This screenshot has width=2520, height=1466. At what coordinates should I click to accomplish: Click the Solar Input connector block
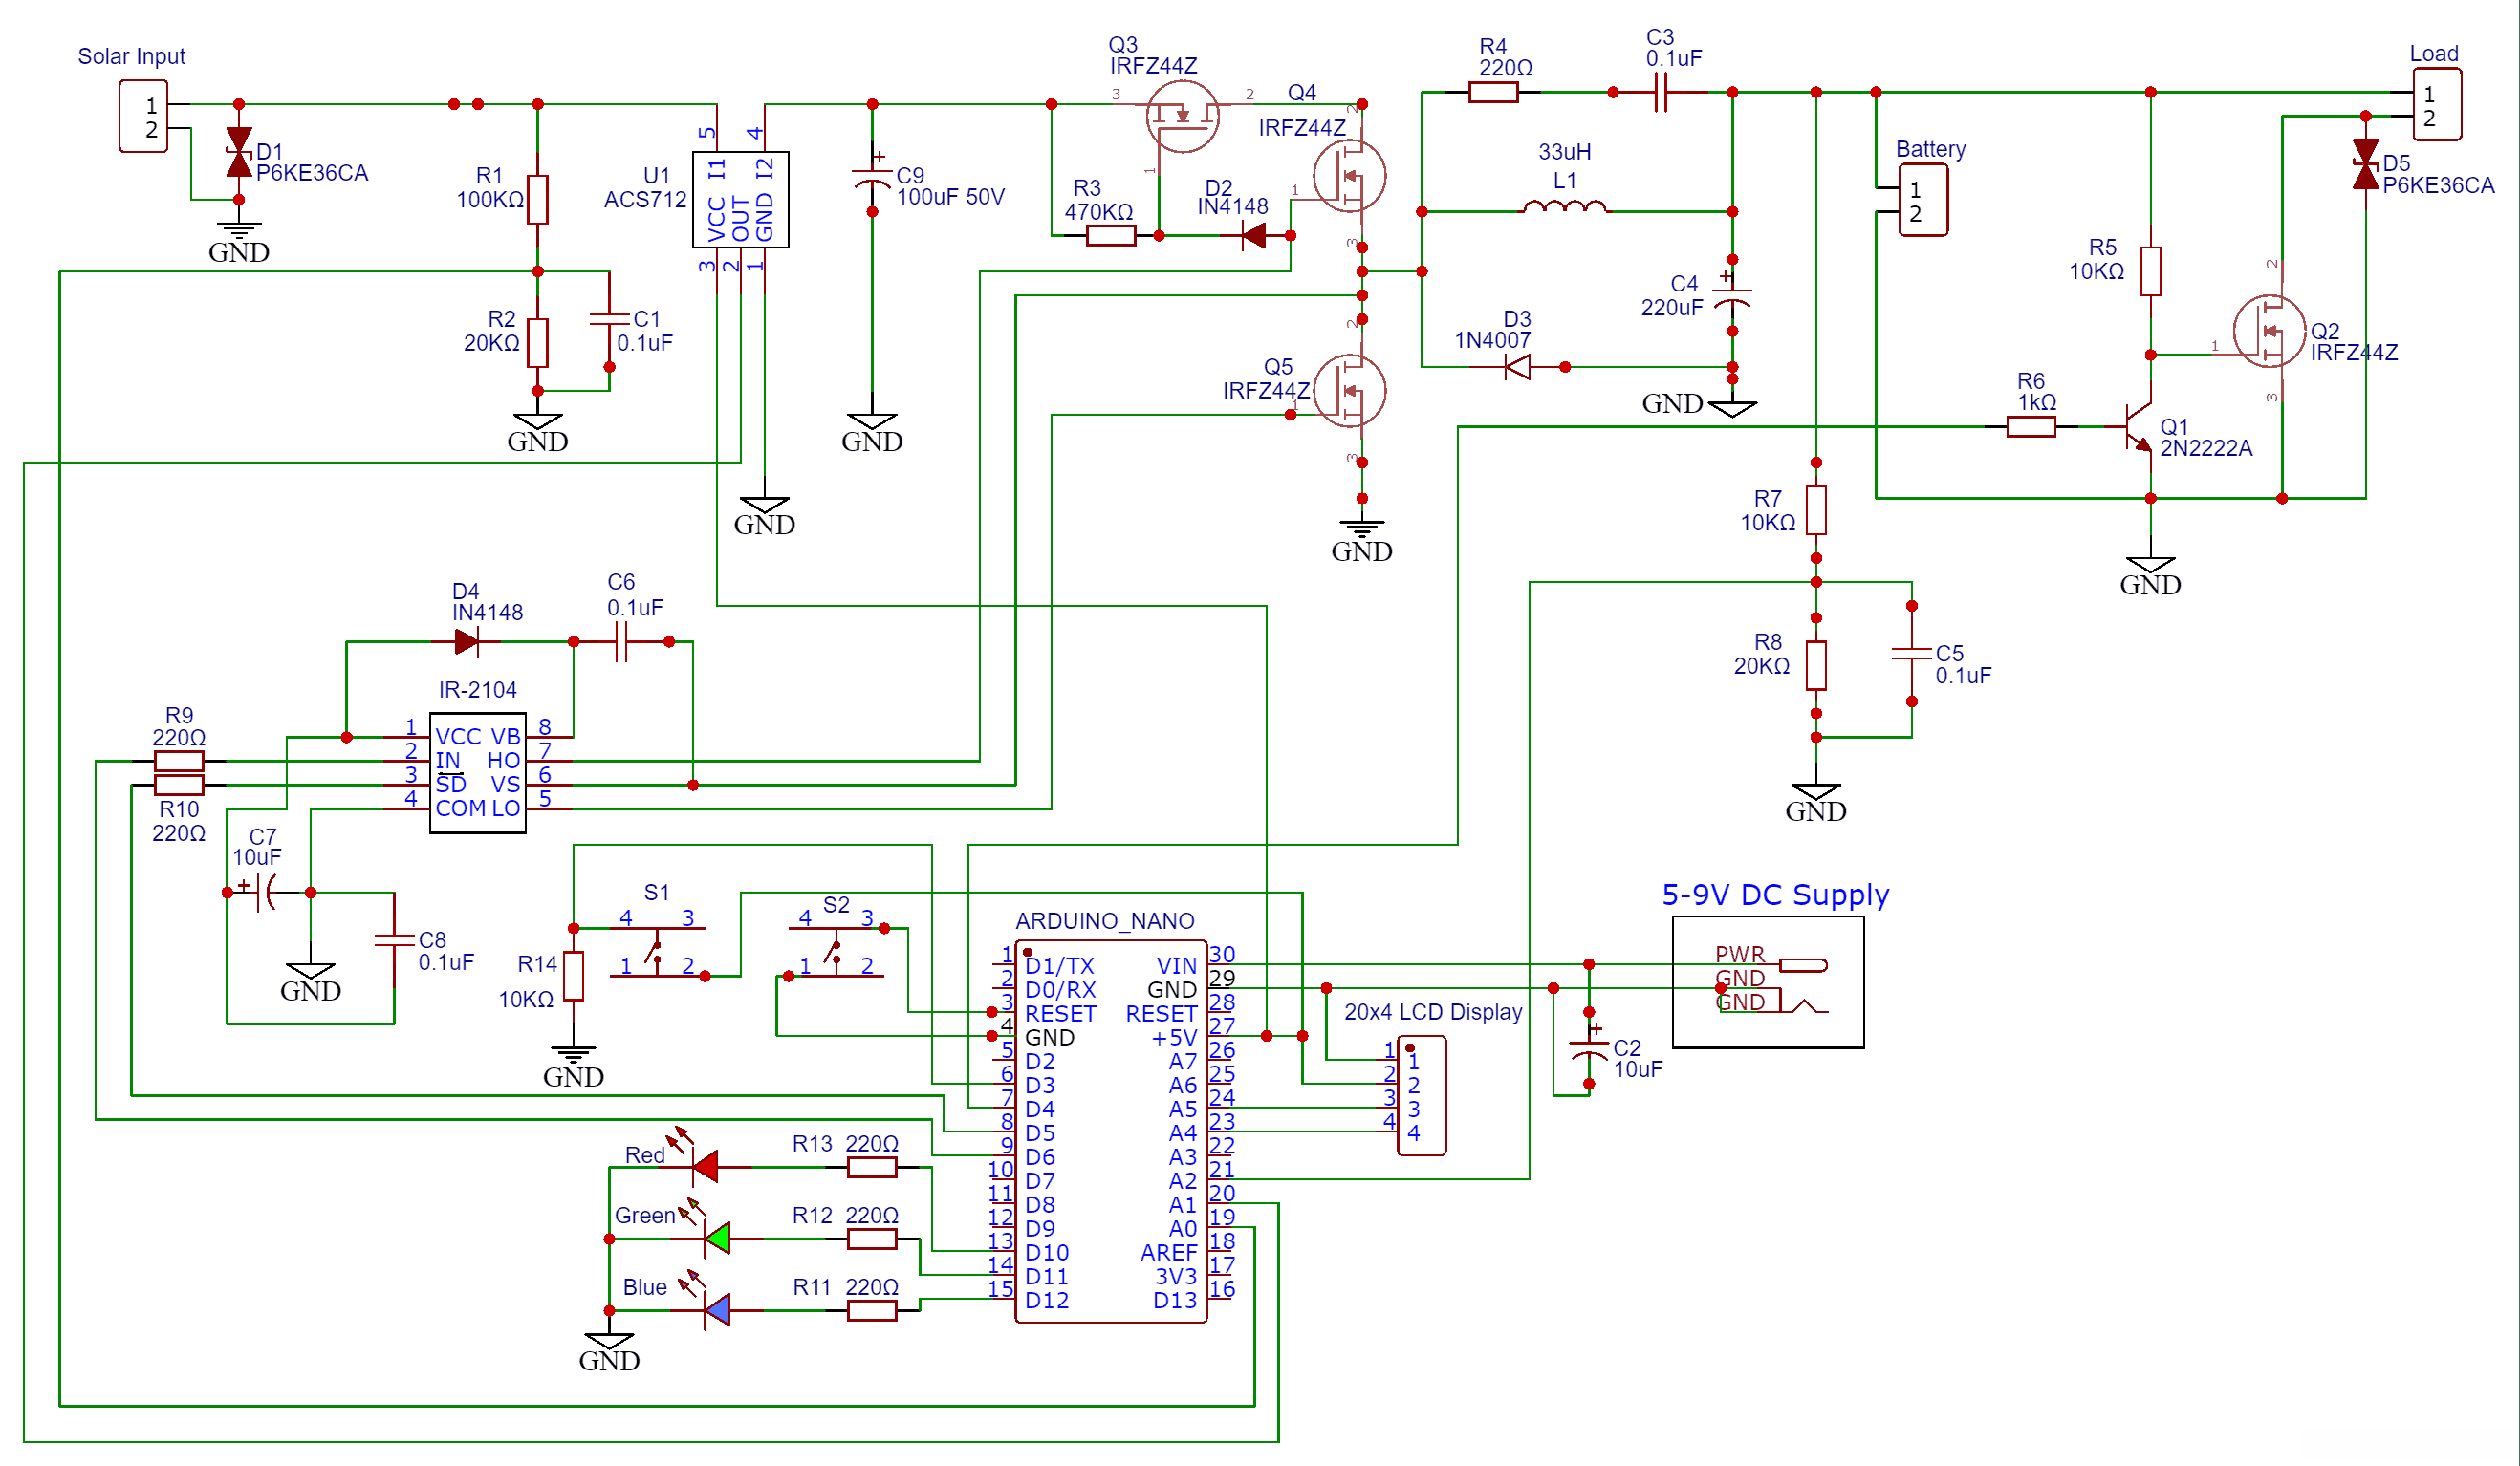(x=143, y=117)
